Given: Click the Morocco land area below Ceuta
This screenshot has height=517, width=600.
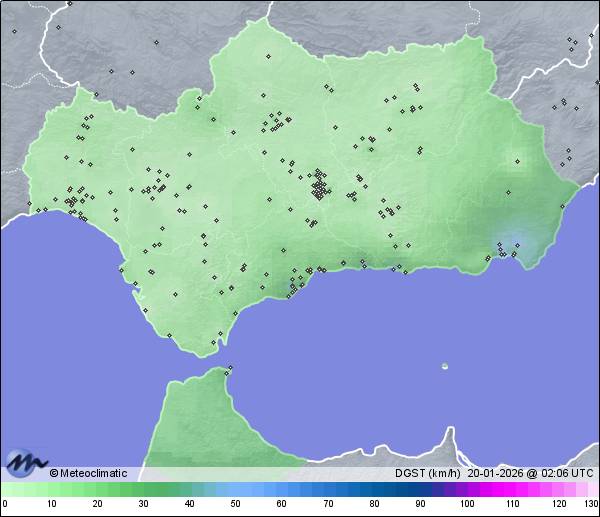Looking at the screenshot, I should [200, 430].
